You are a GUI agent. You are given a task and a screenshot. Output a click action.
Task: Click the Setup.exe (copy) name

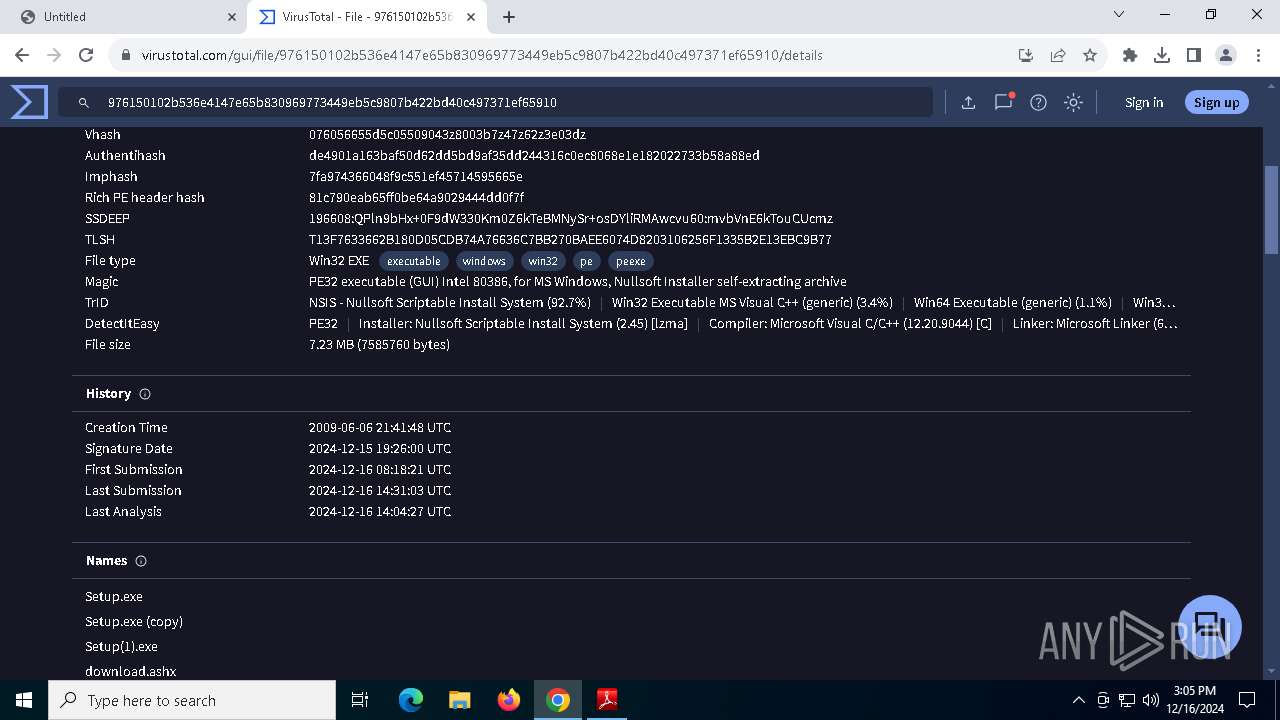pos(134,622)
